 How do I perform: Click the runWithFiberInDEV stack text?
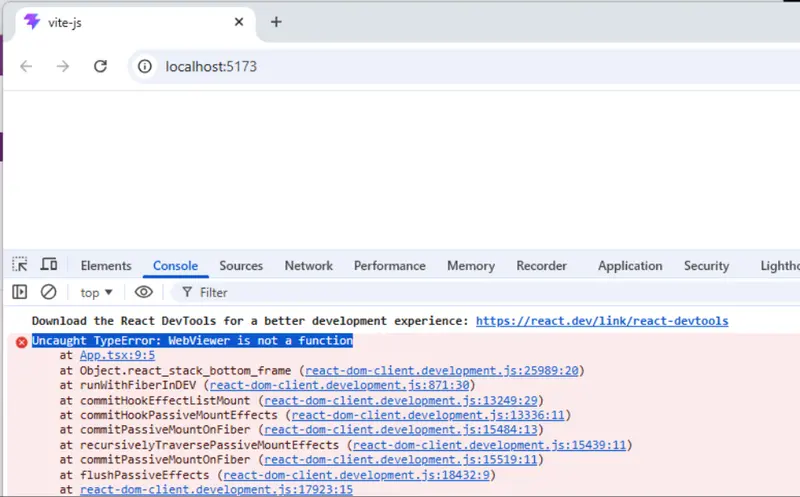click(x=138, y=385)
